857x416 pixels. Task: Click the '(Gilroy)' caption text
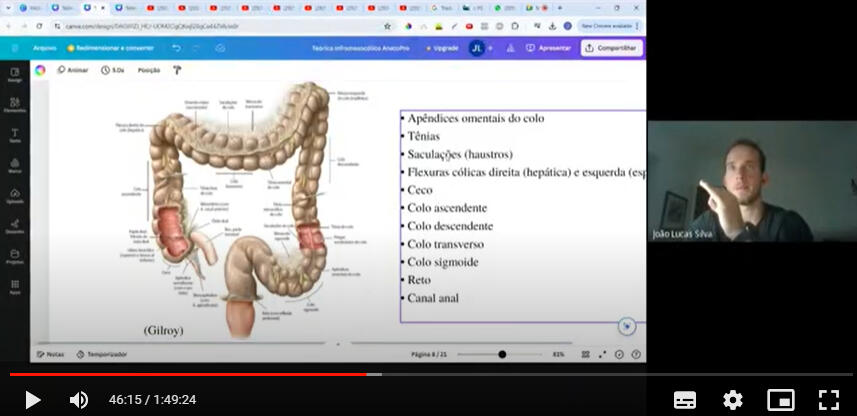(x=163, y=331)
